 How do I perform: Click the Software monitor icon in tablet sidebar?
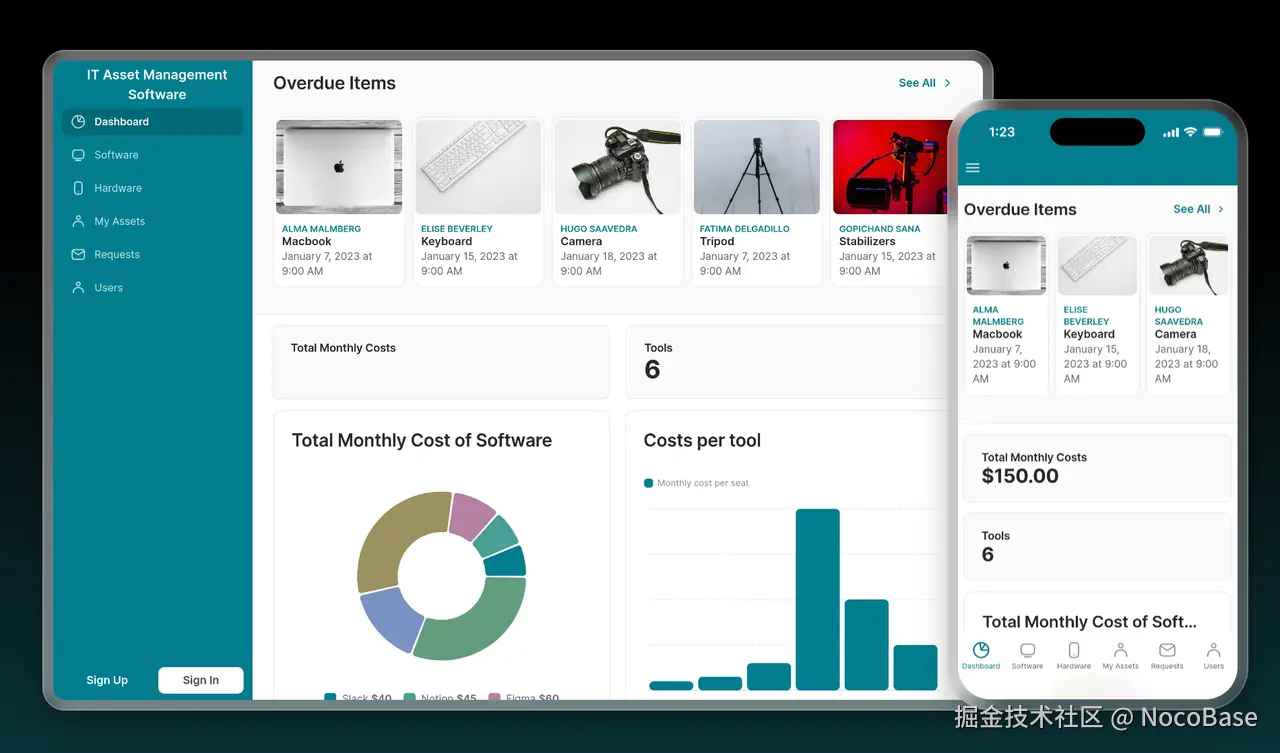point(78,155)
